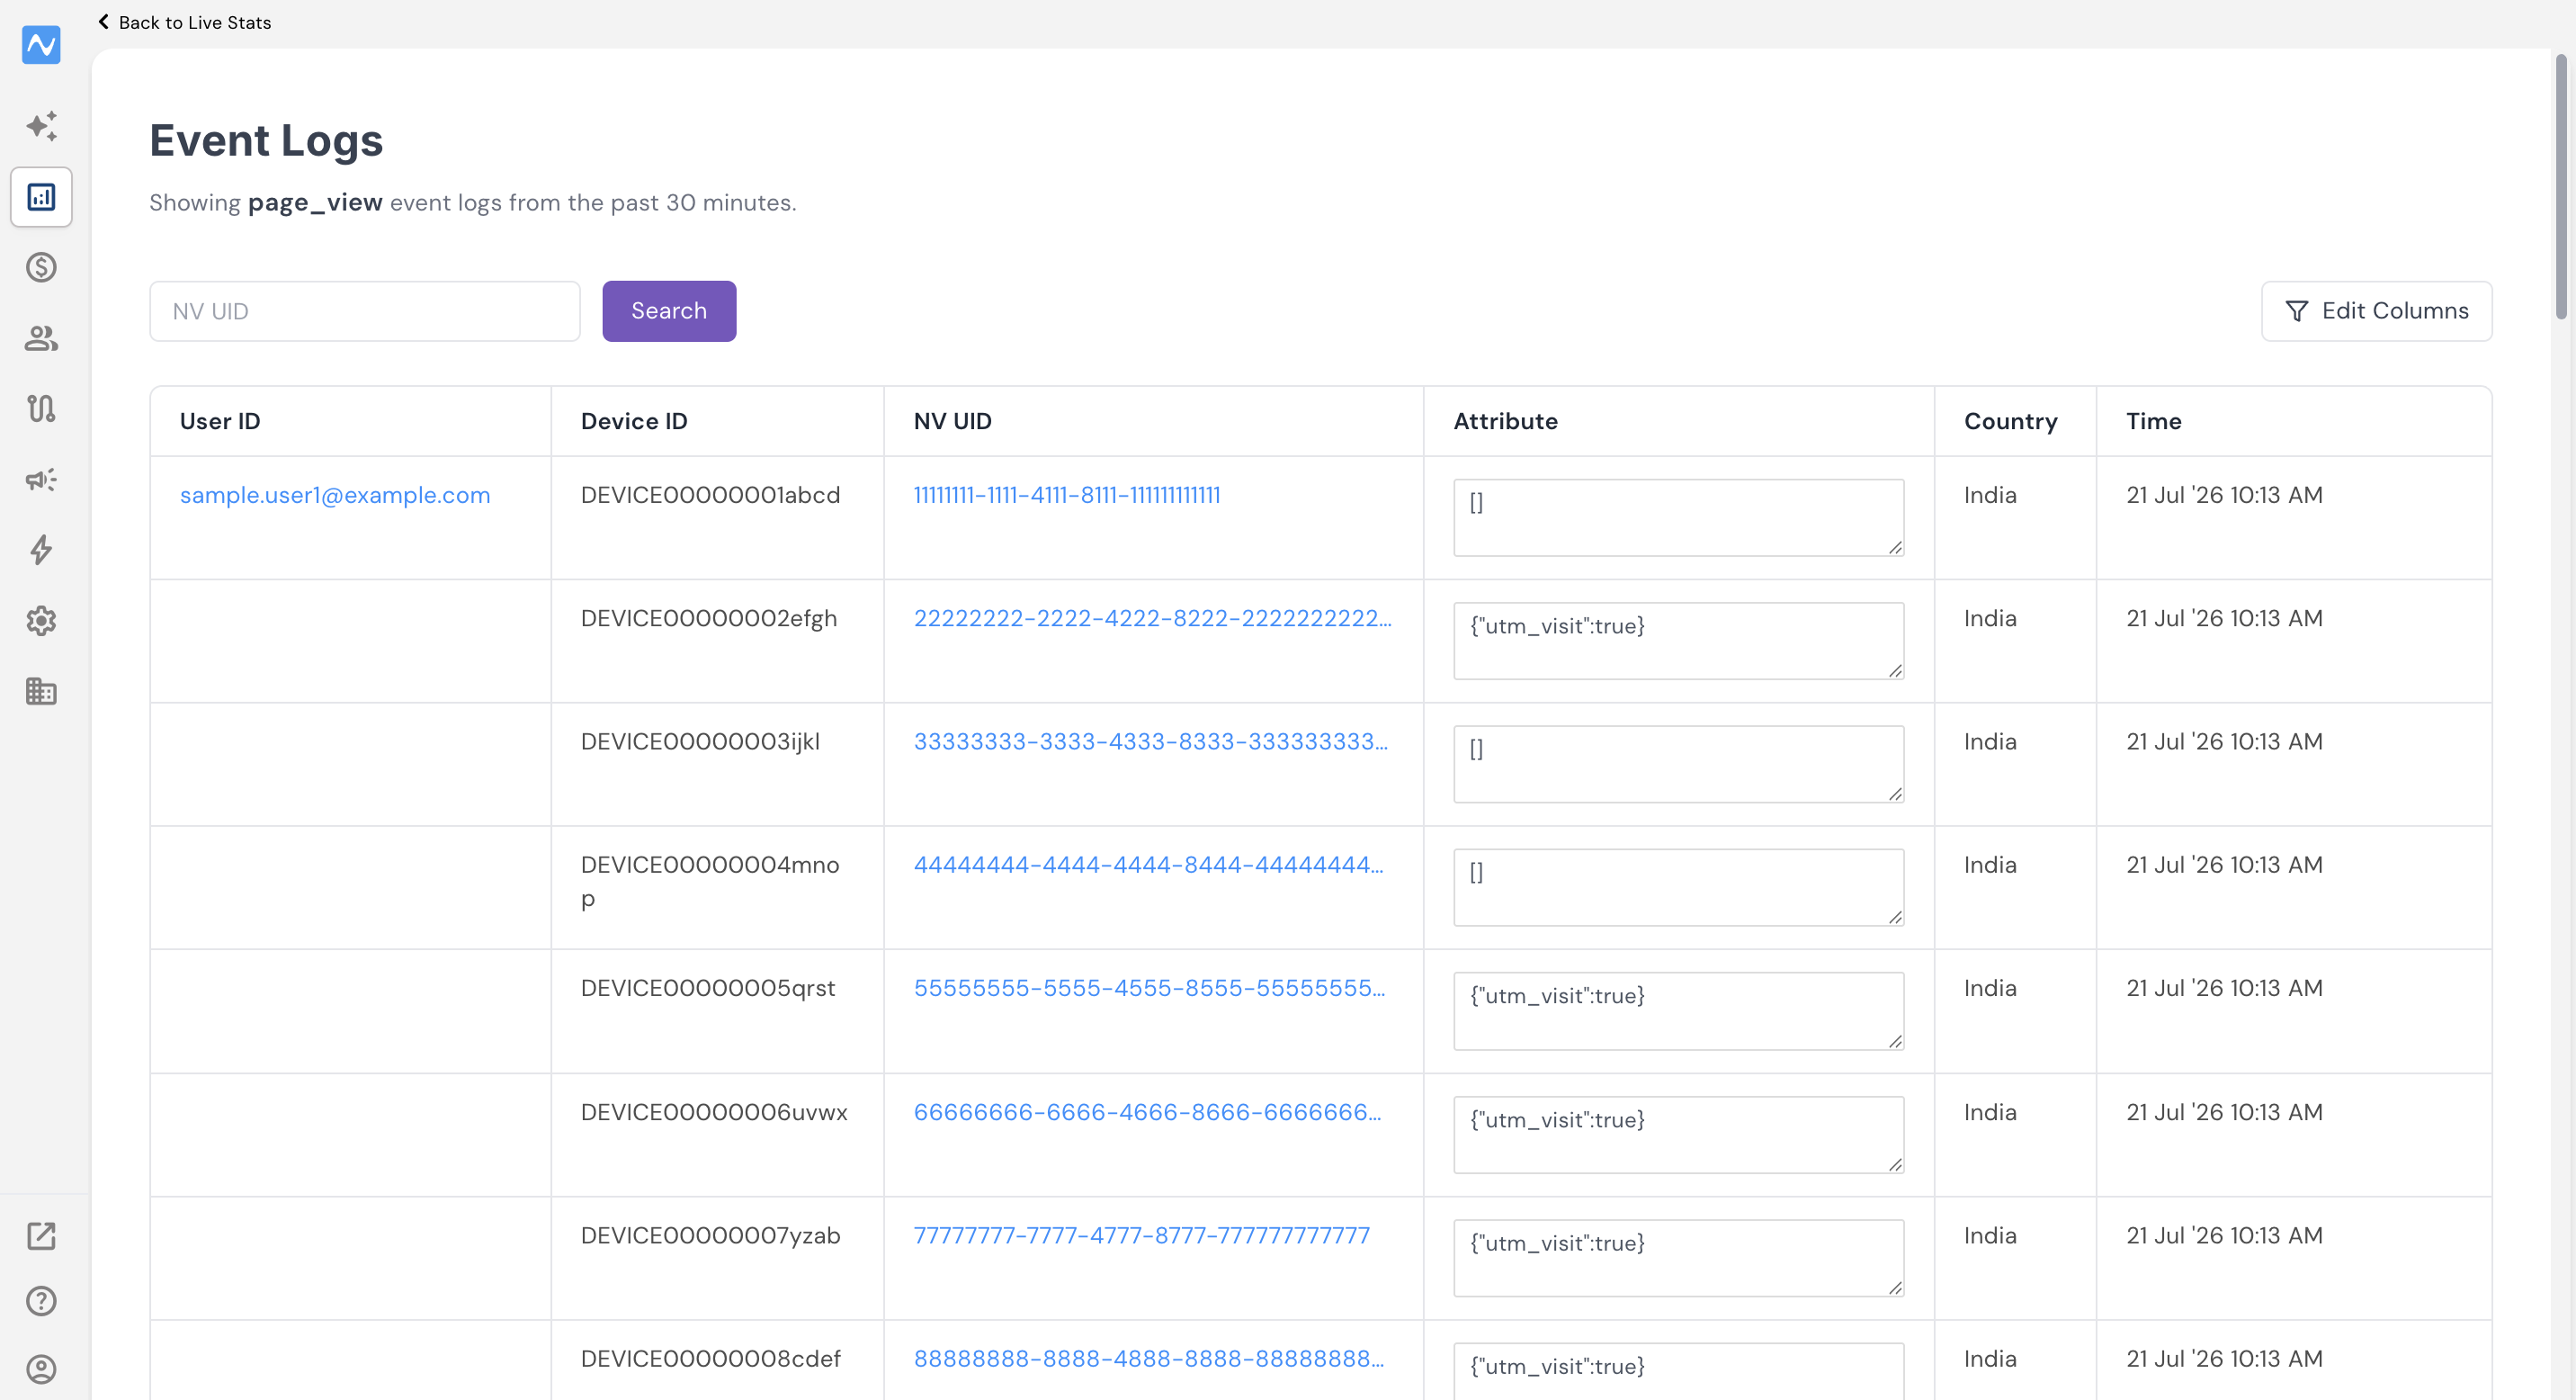Open NV UID starting with 11111111

tap(1067, 495)
